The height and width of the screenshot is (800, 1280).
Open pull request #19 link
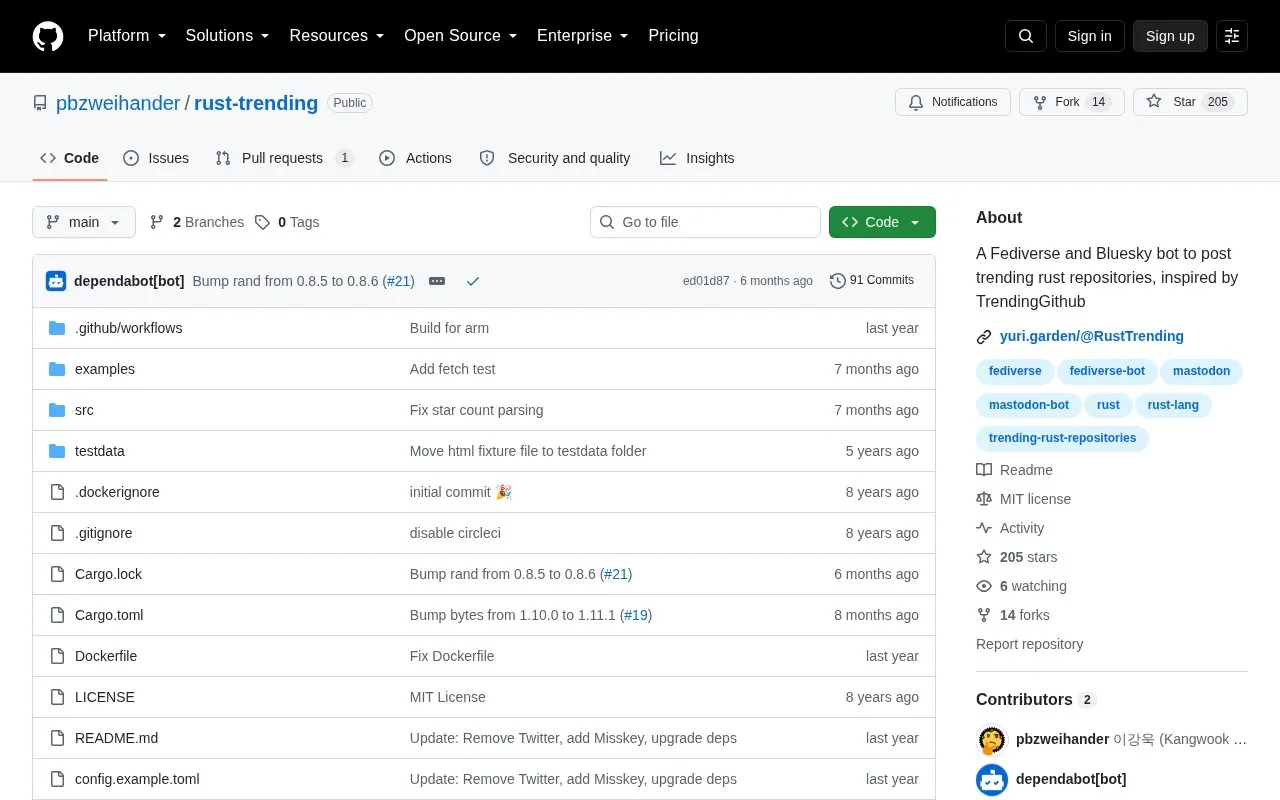[636, 615]
